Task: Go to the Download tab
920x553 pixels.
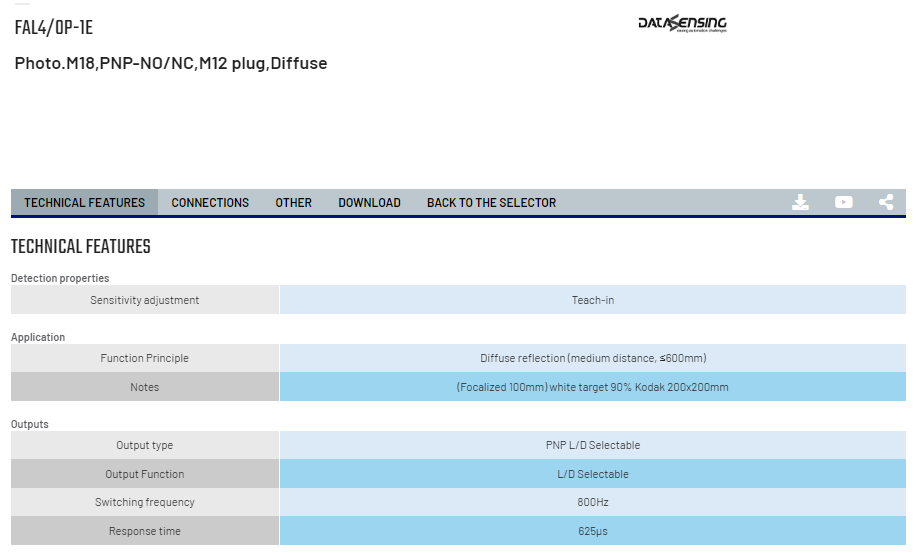Action: click(369, 203)
